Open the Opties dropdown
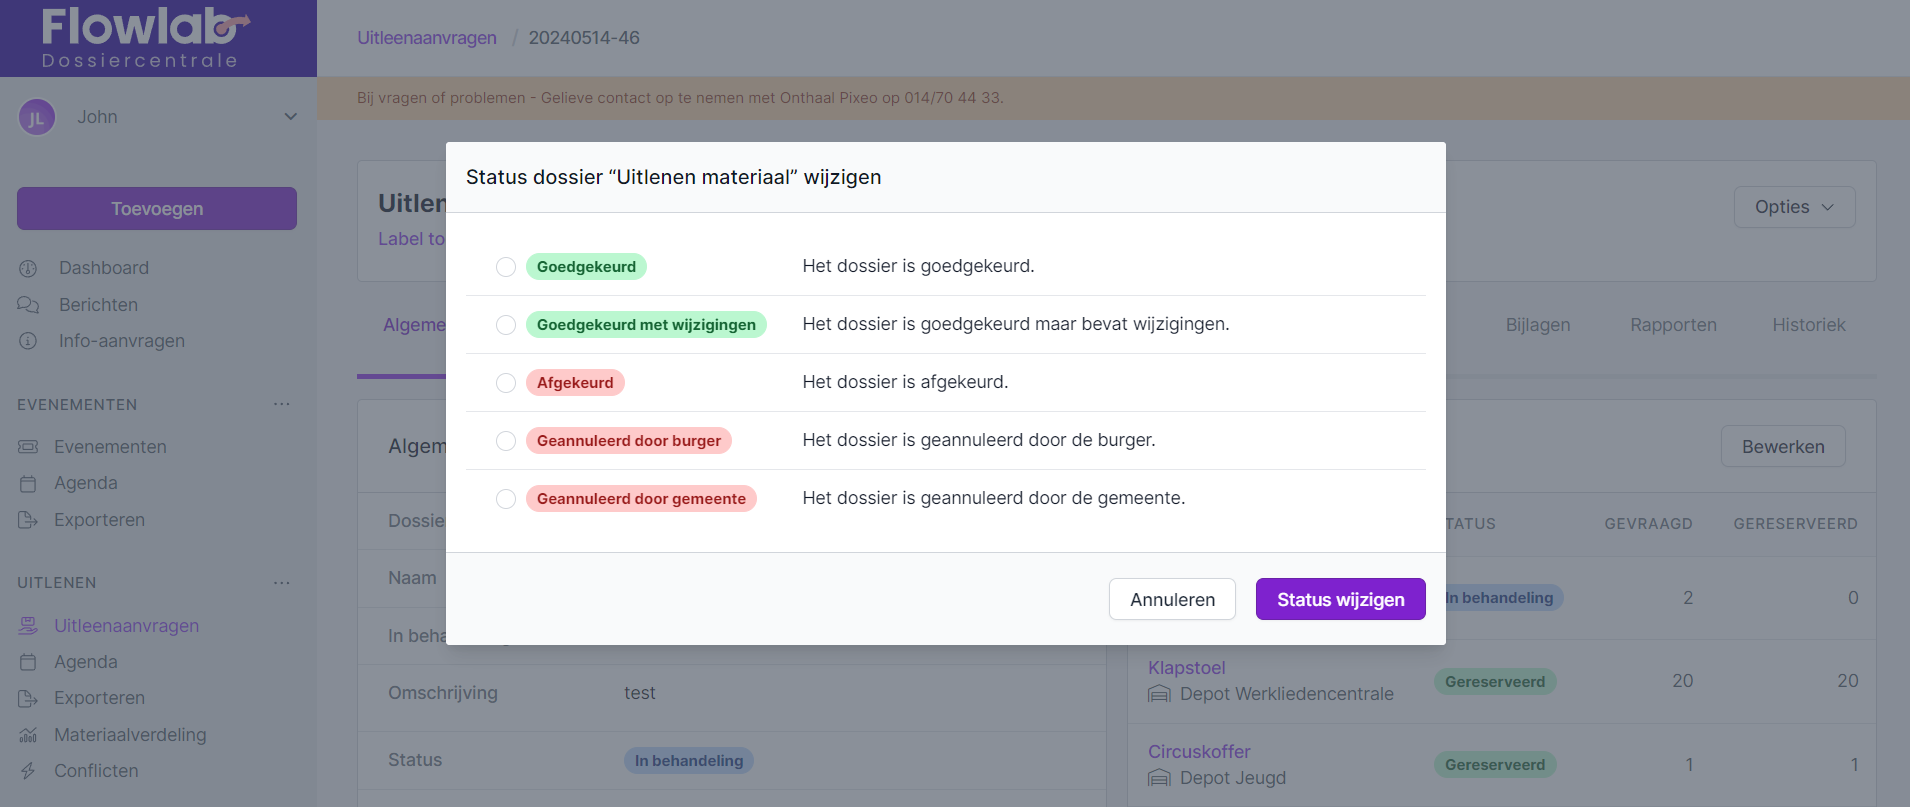Screen dimensions: 1910x807 1794,207
